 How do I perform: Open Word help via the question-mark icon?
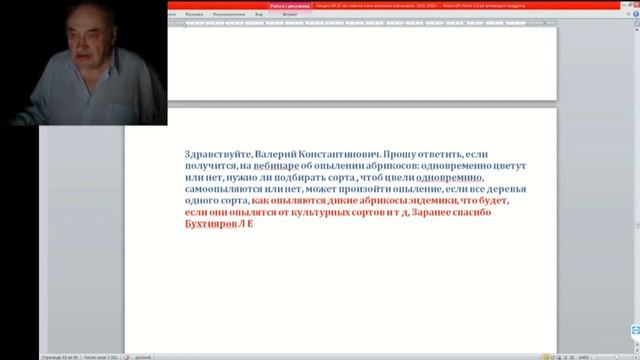(x=636, y=14)
